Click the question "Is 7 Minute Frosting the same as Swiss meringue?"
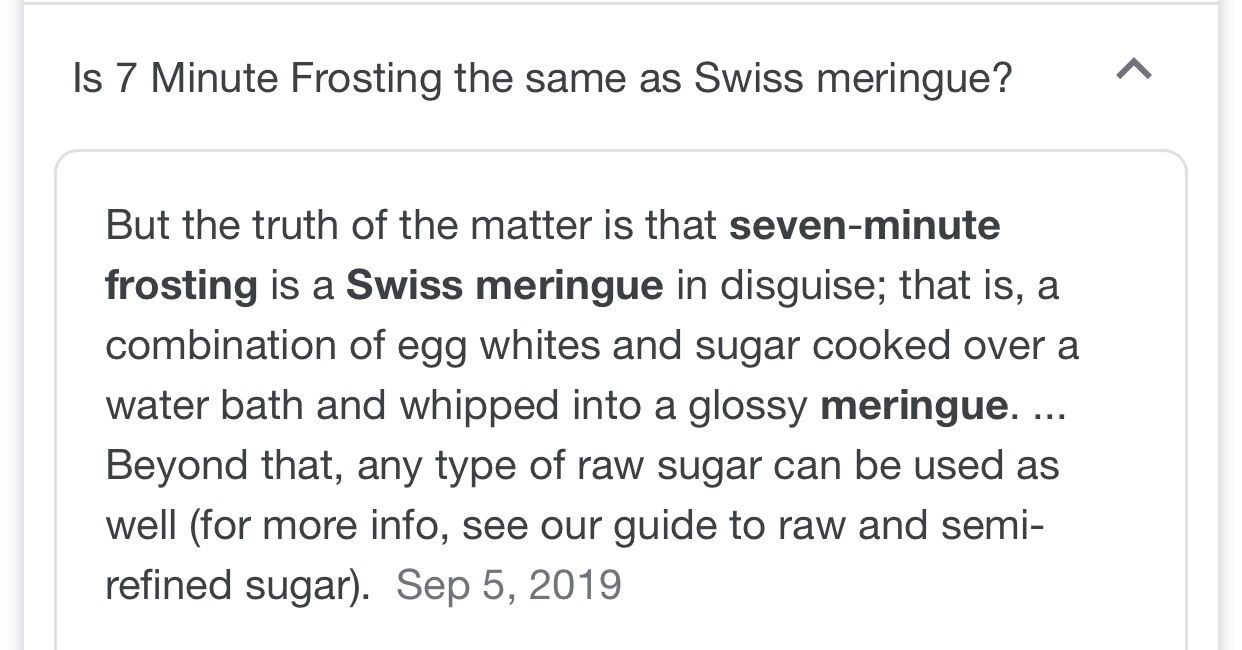1242x650 pixels. tap(542, 78)
